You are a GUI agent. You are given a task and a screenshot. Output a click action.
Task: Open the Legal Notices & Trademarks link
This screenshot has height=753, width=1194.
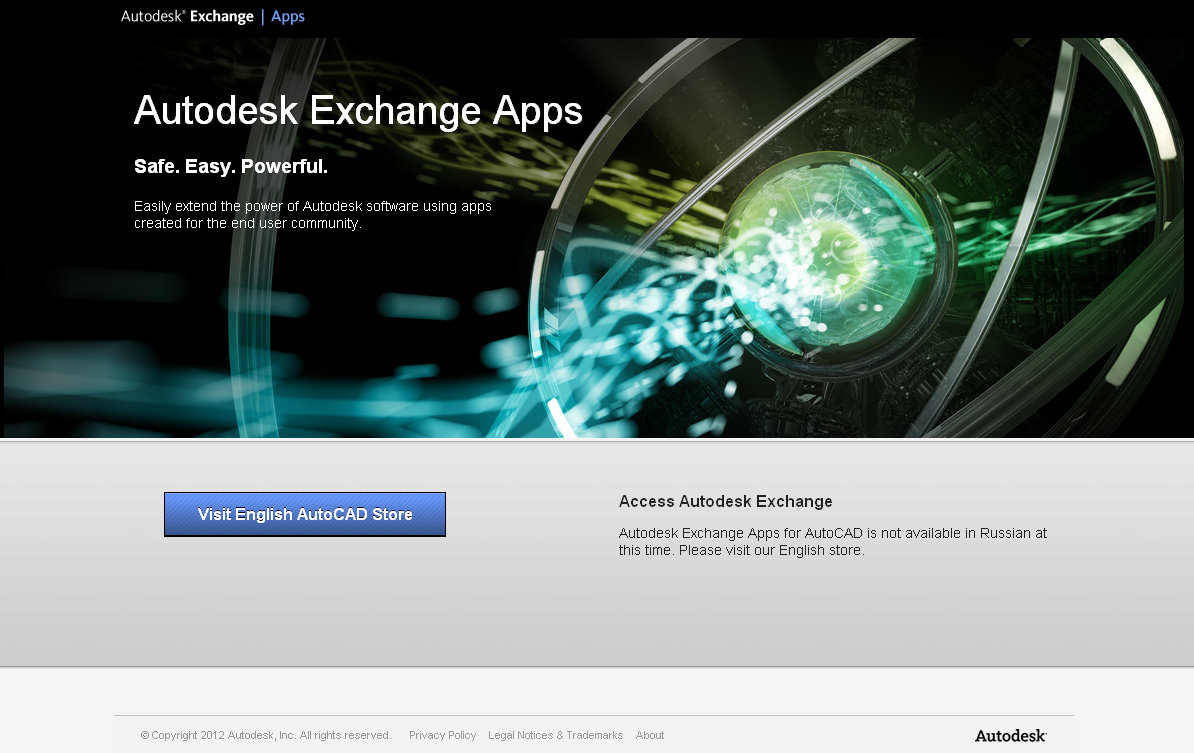tap(556, 735)
